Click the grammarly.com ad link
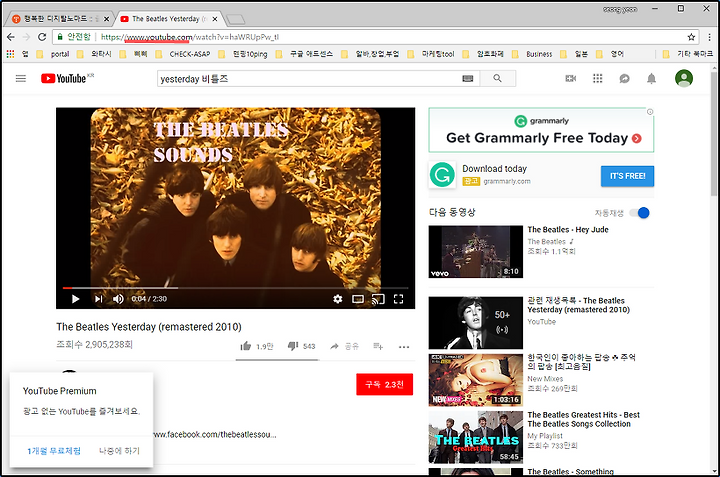Screen dimensions: 720x477 [507, 181]
